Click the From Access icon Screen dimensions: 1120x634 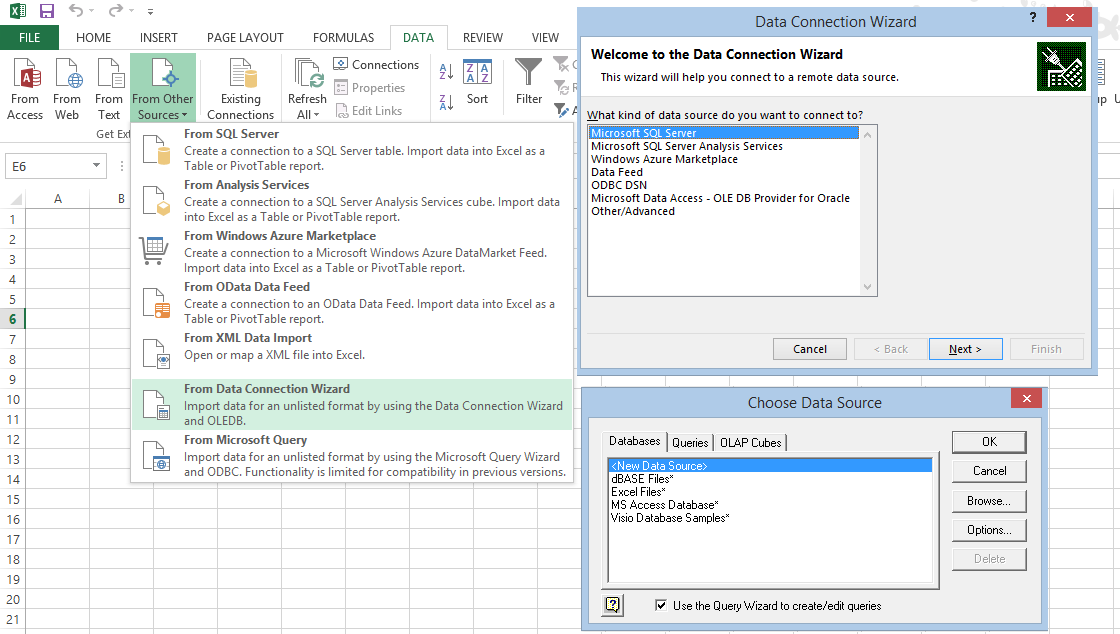tap(25, 89)
